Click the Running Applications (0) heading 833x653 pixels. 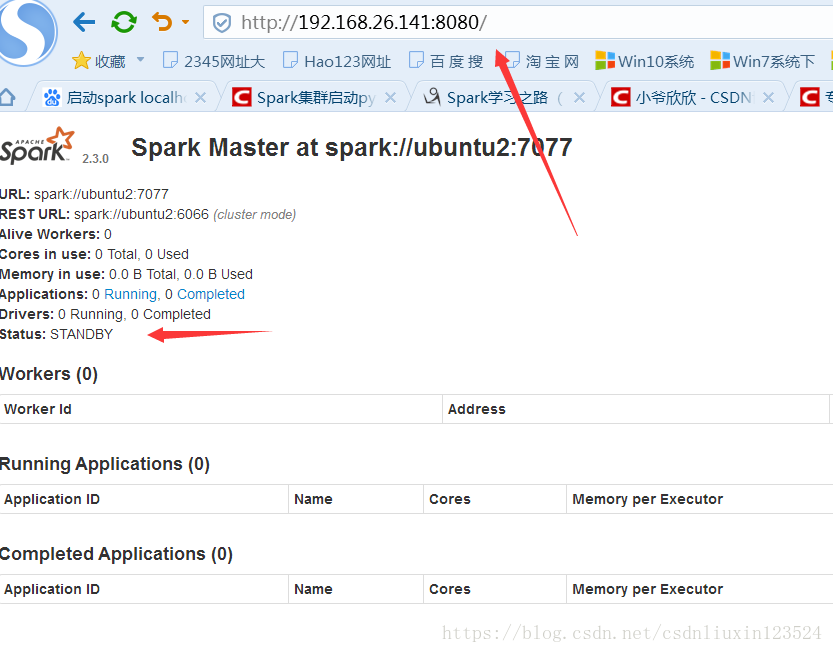[105, 464]
